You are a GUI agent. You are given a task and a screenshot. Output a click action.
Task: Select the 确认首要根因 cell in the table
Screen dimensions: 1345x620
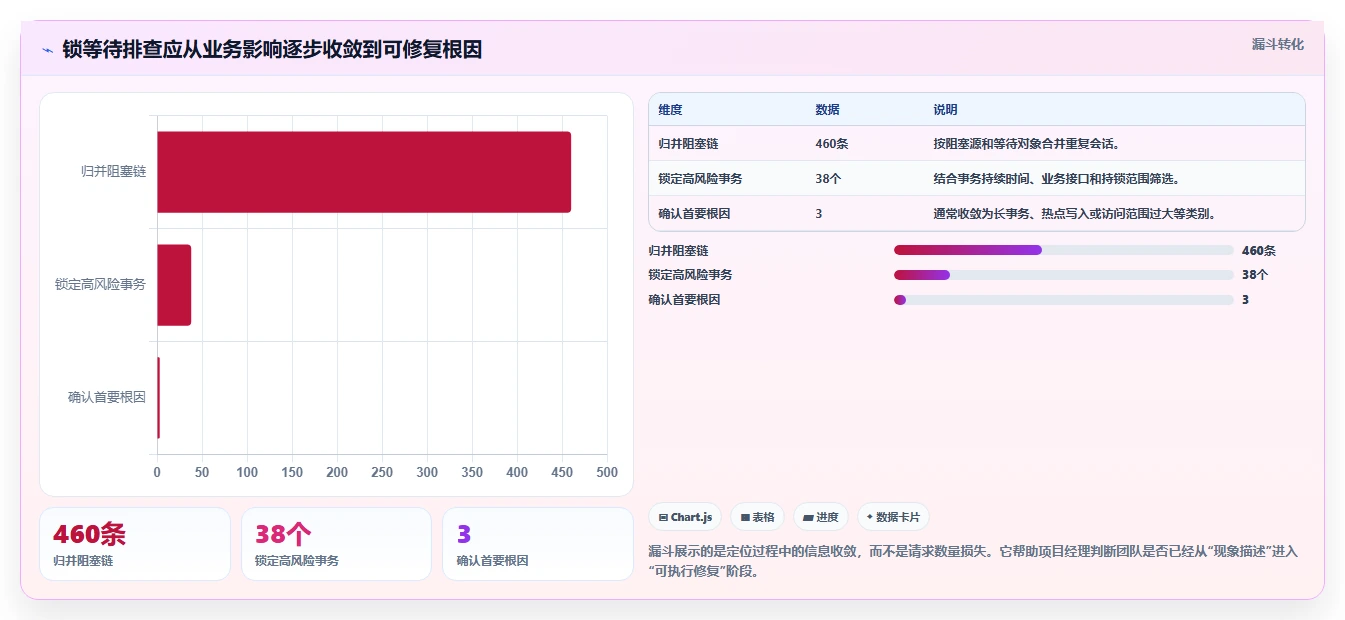(x=694, y=214)
